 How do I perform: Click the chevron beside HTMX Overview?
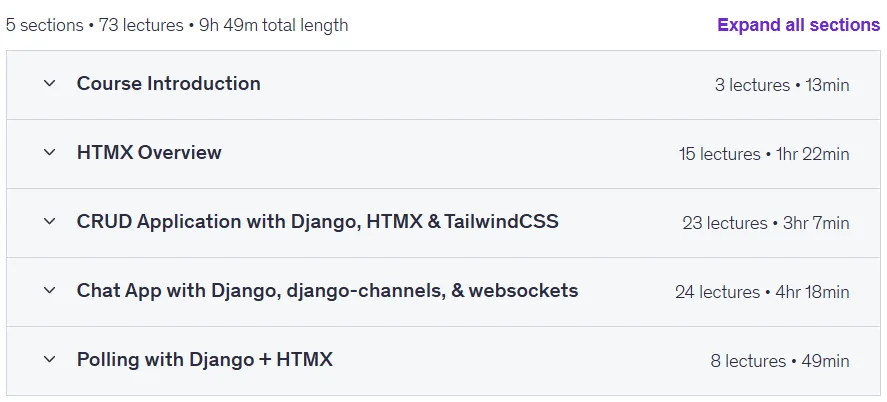coord(50,153)
